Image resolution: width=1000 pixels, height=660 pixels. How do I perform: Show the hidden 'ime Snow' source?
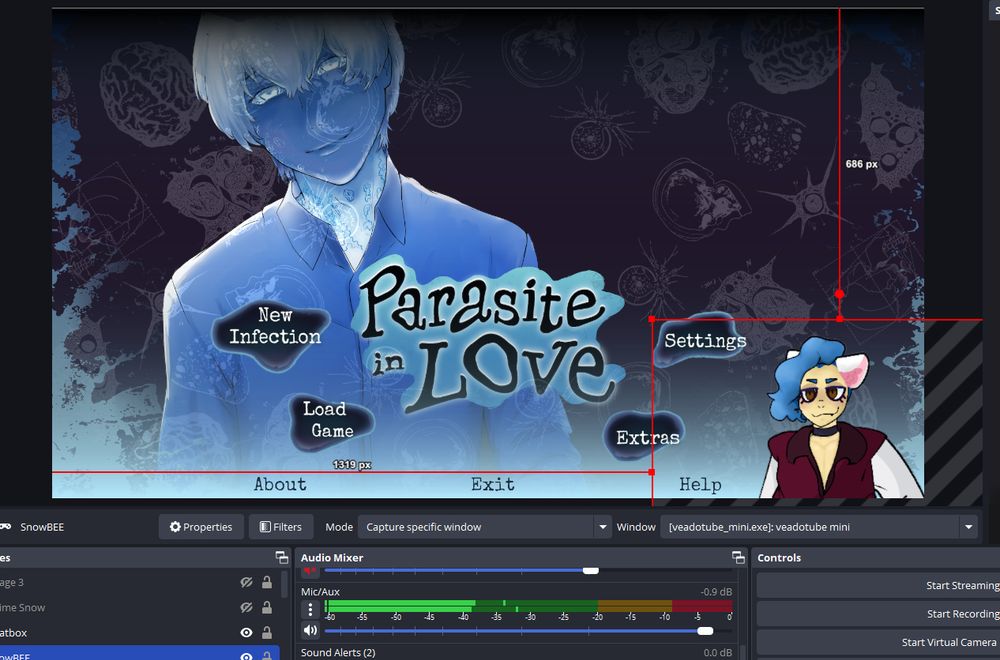click(x=246, y=608)
